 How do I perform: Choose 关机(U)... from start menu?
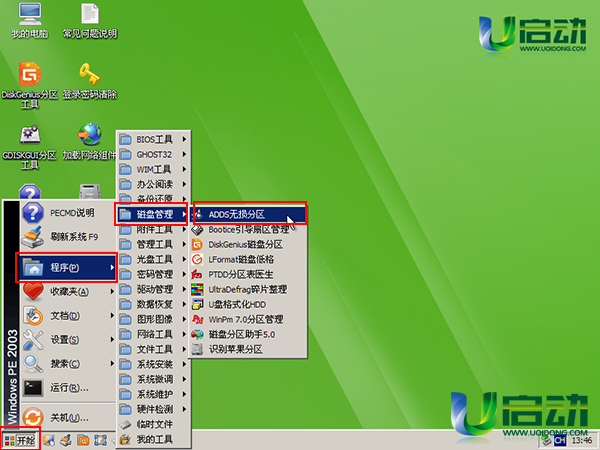[x=68, y=418]
